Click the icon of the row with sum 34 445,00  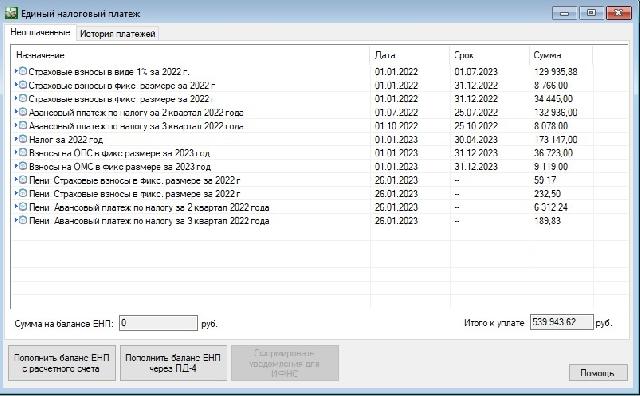tap(23, 98)
